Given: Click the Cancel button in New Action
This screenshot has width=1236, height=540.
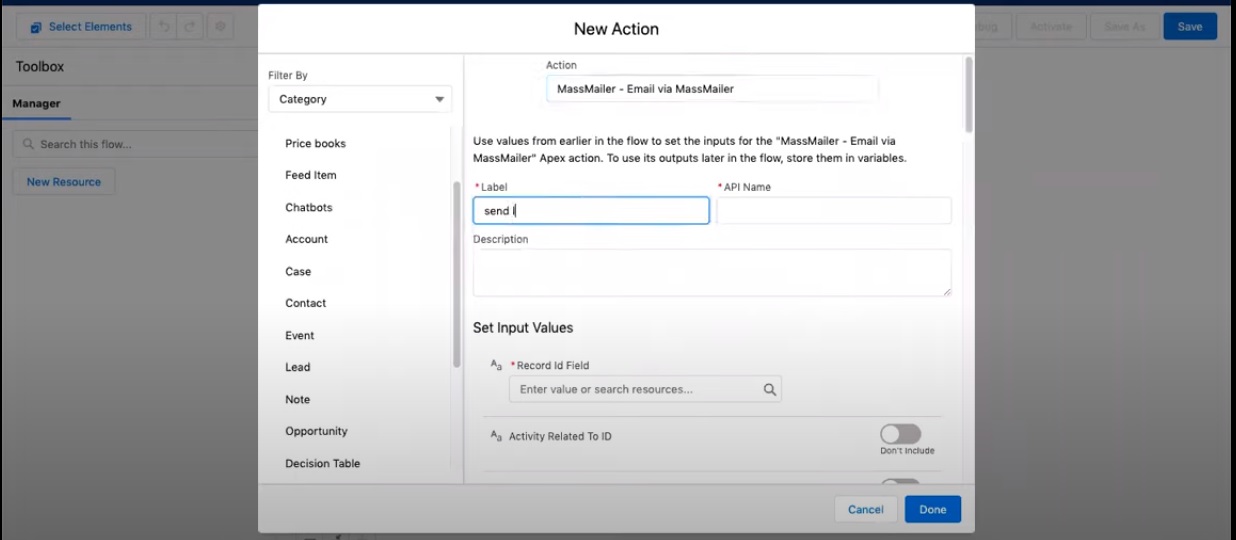Looking at the screenshot, I should click(x=865, y=509).
